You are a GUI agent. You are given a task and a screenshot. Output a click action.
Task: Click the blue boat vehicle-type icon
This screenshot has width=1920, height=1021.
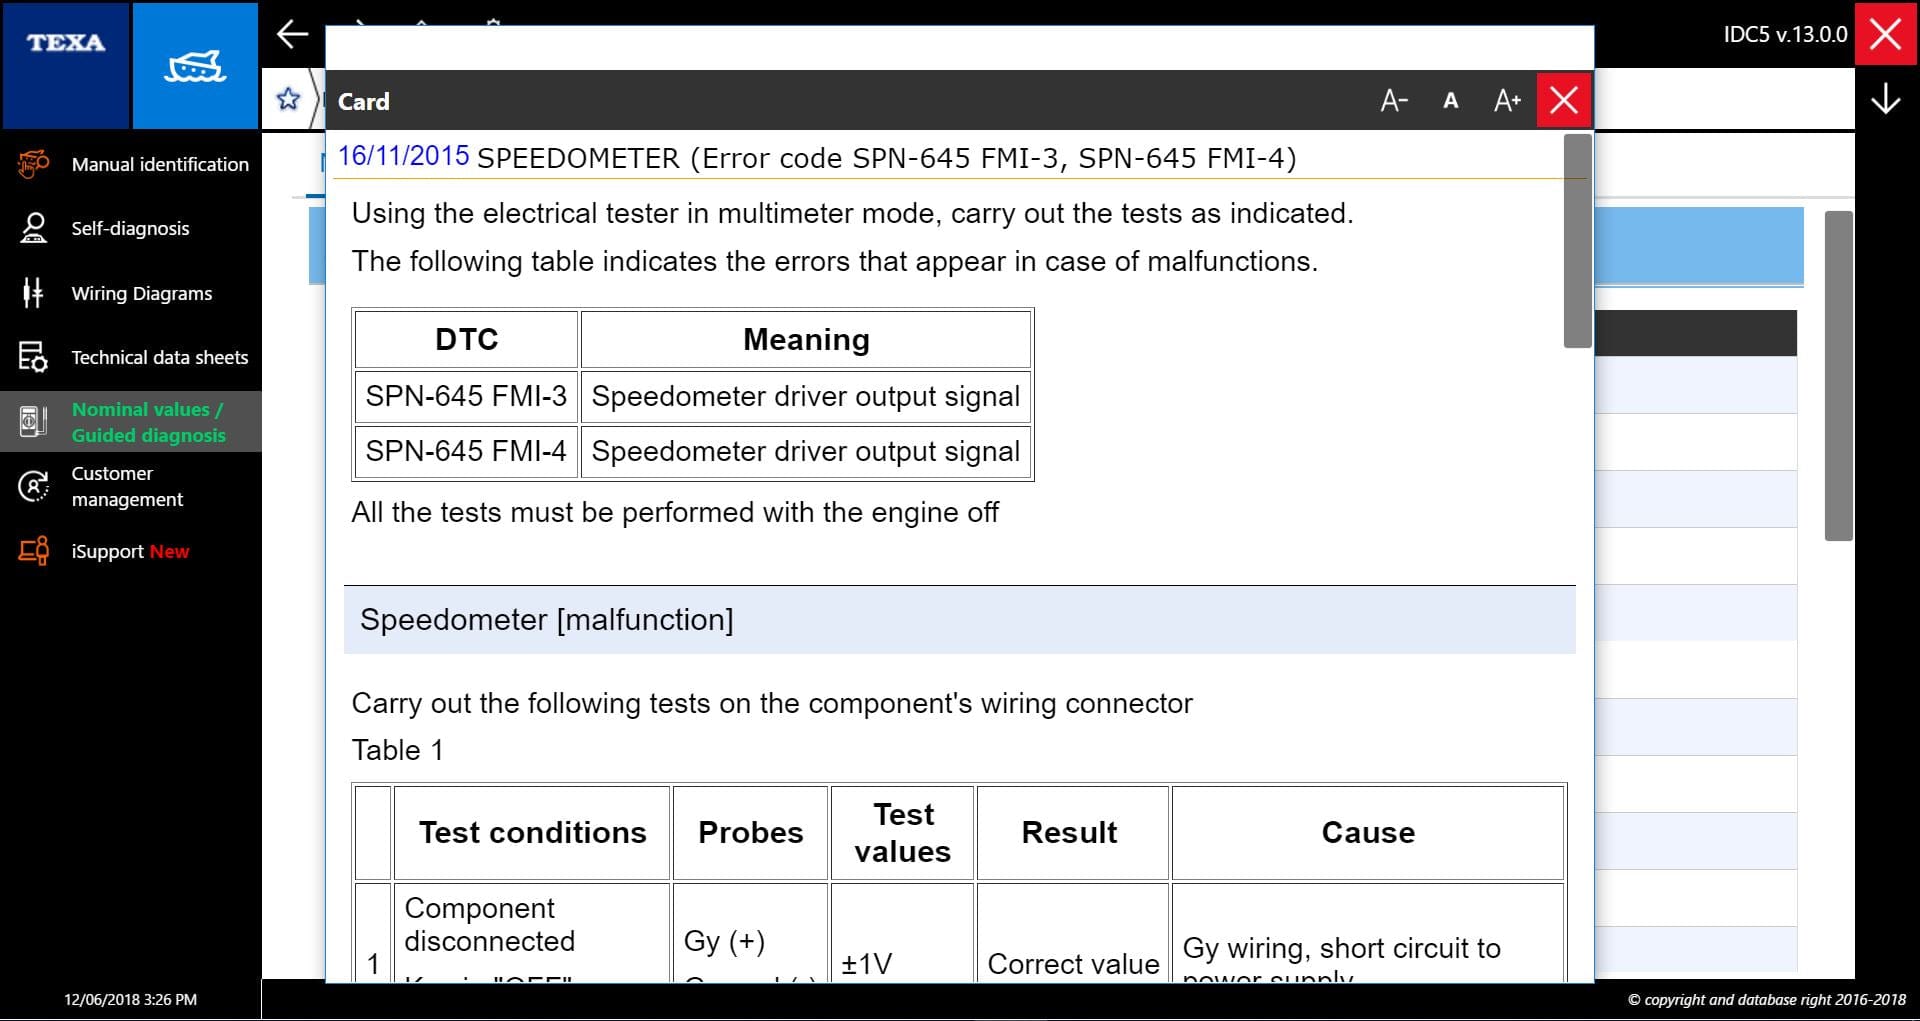[x=195, y=66]
